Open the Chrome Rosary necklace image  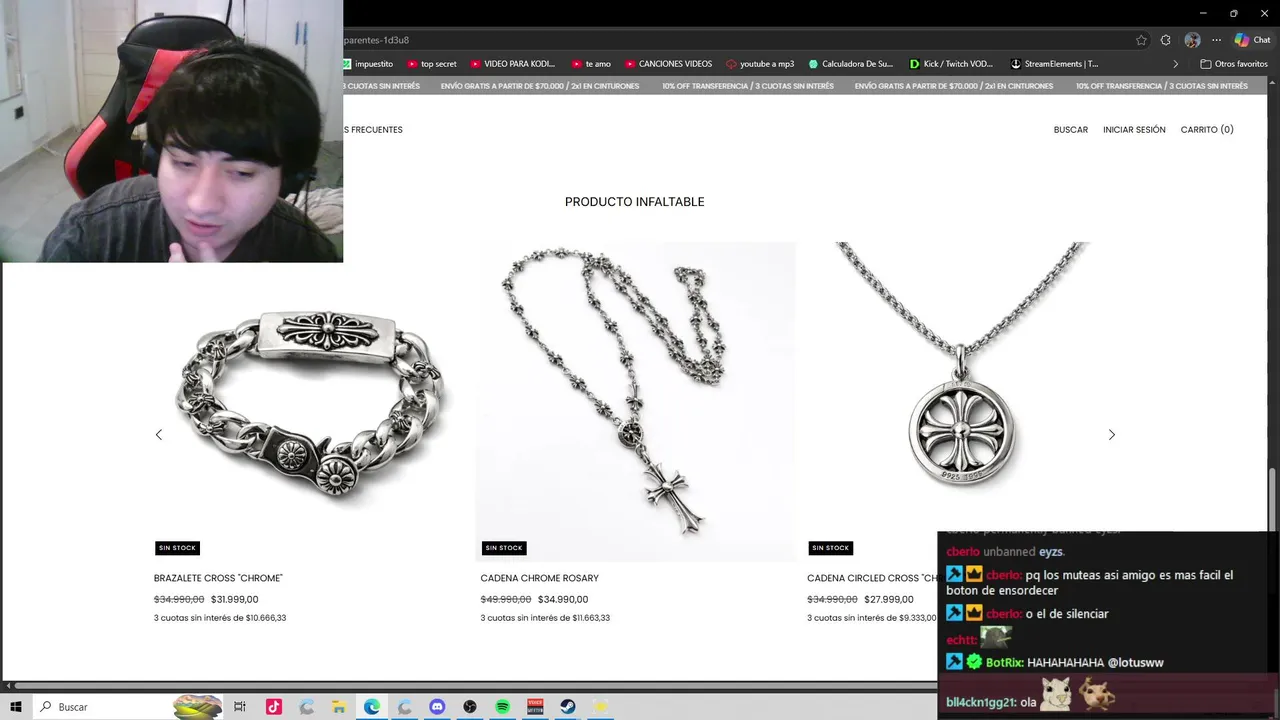coord(636,401)
